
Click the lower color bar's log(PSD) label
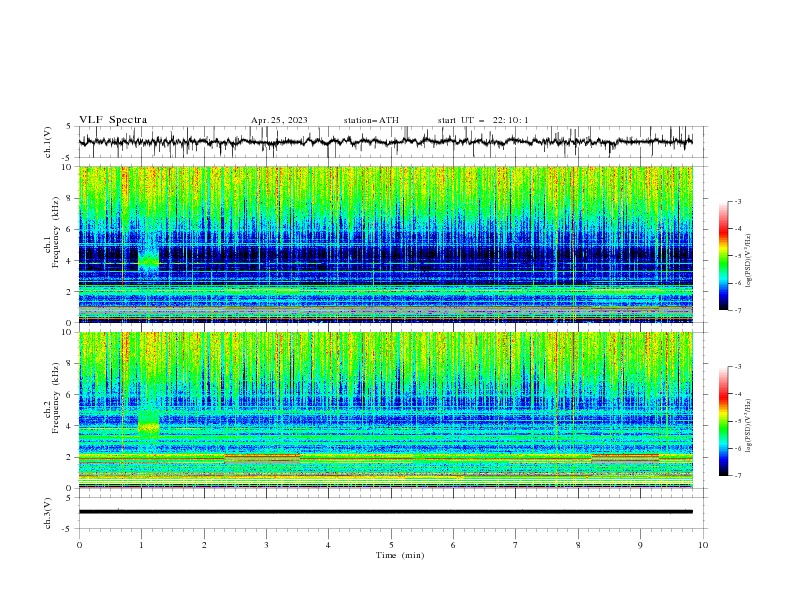[x=748, y=426]
